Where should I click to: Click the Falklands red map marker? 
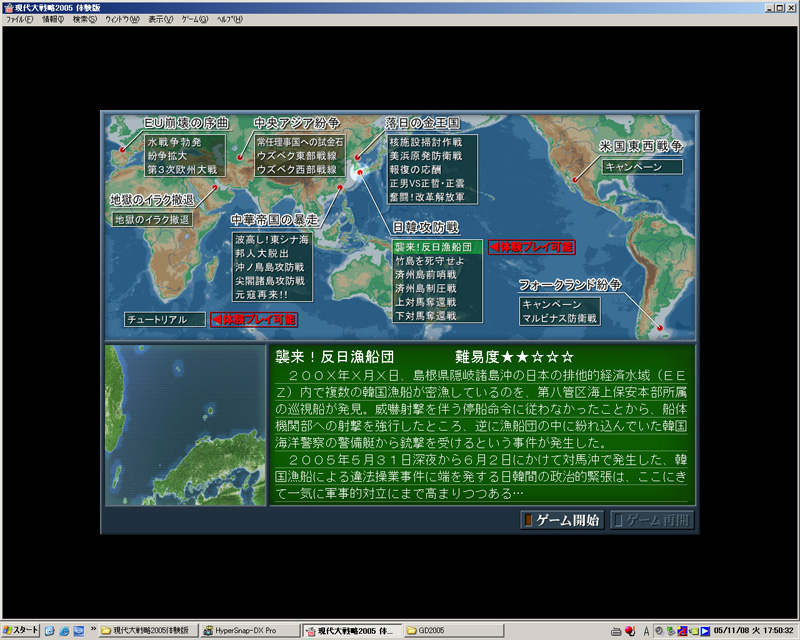[660, 328]
